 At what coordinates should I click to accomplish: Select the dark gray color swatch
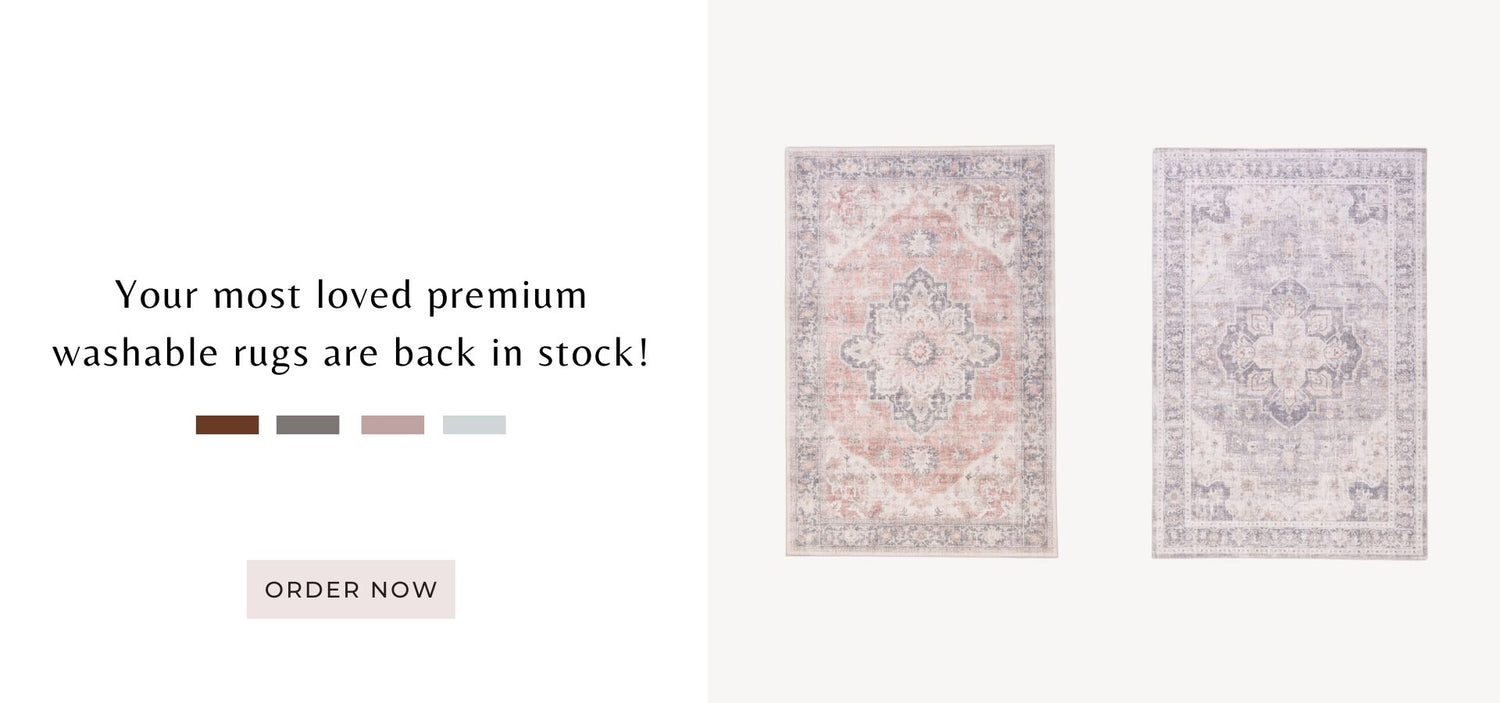tap(308, 425)
